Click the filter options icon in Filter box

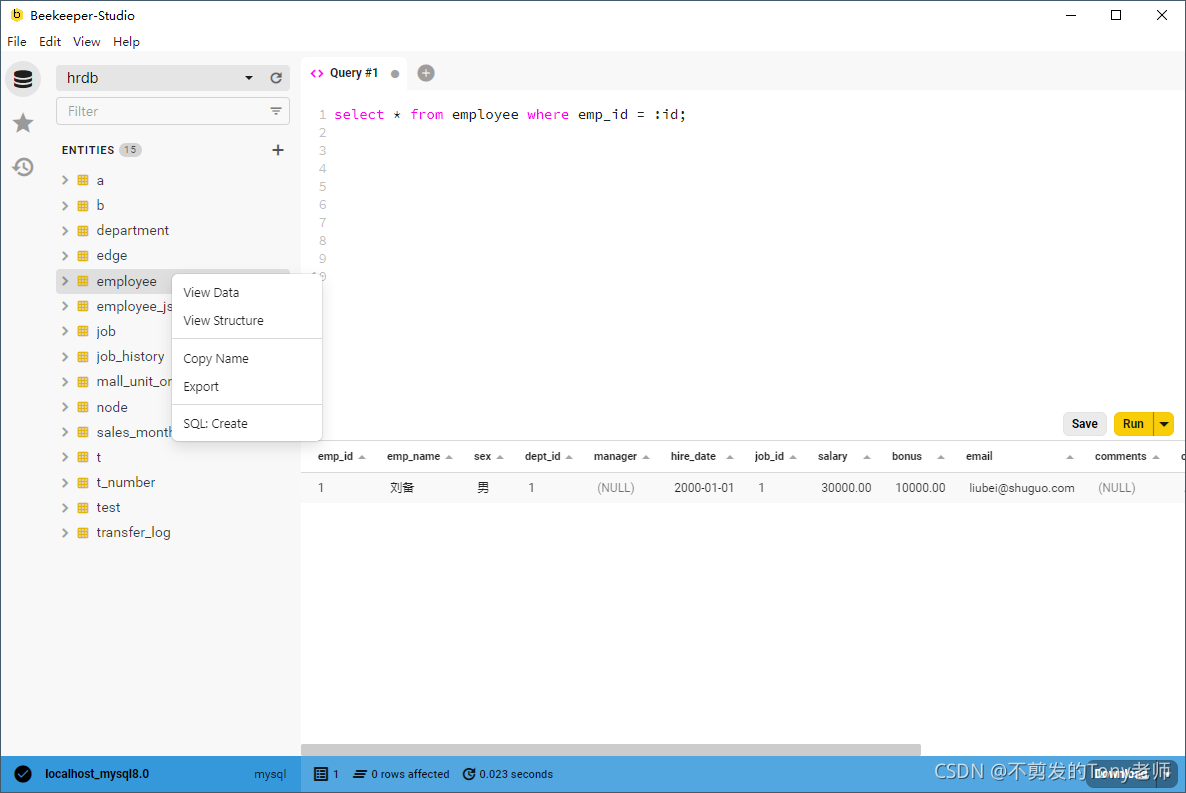(276, 111)
